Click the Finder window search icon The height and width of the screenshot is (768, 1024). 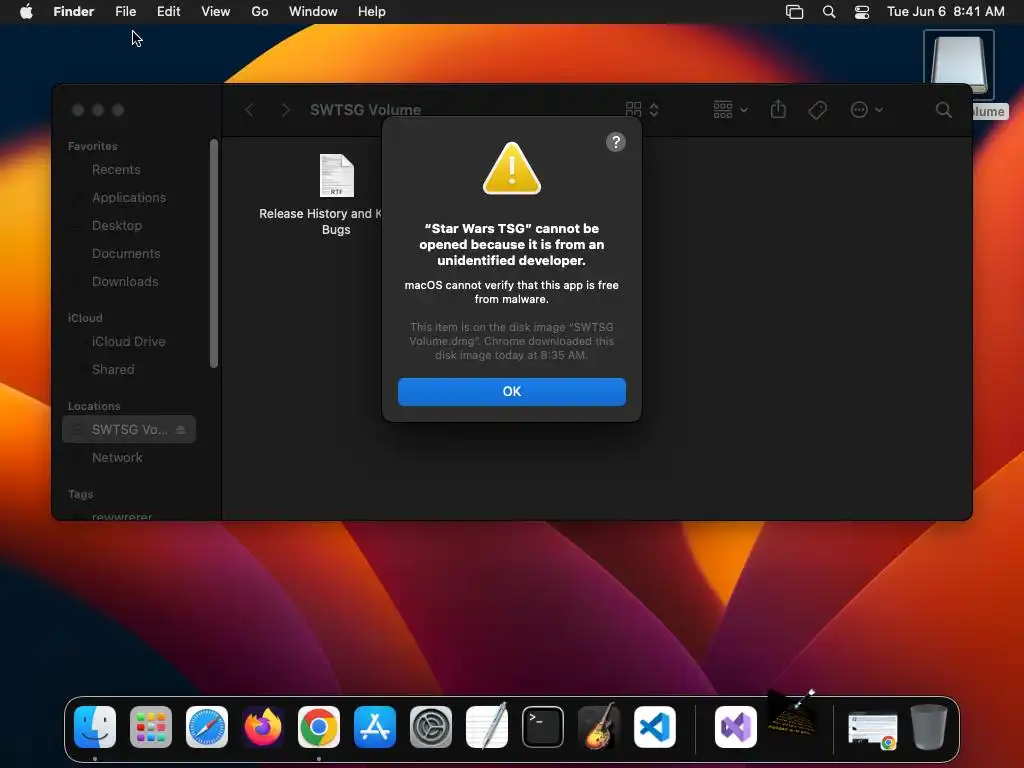click(x=943, y=110)
